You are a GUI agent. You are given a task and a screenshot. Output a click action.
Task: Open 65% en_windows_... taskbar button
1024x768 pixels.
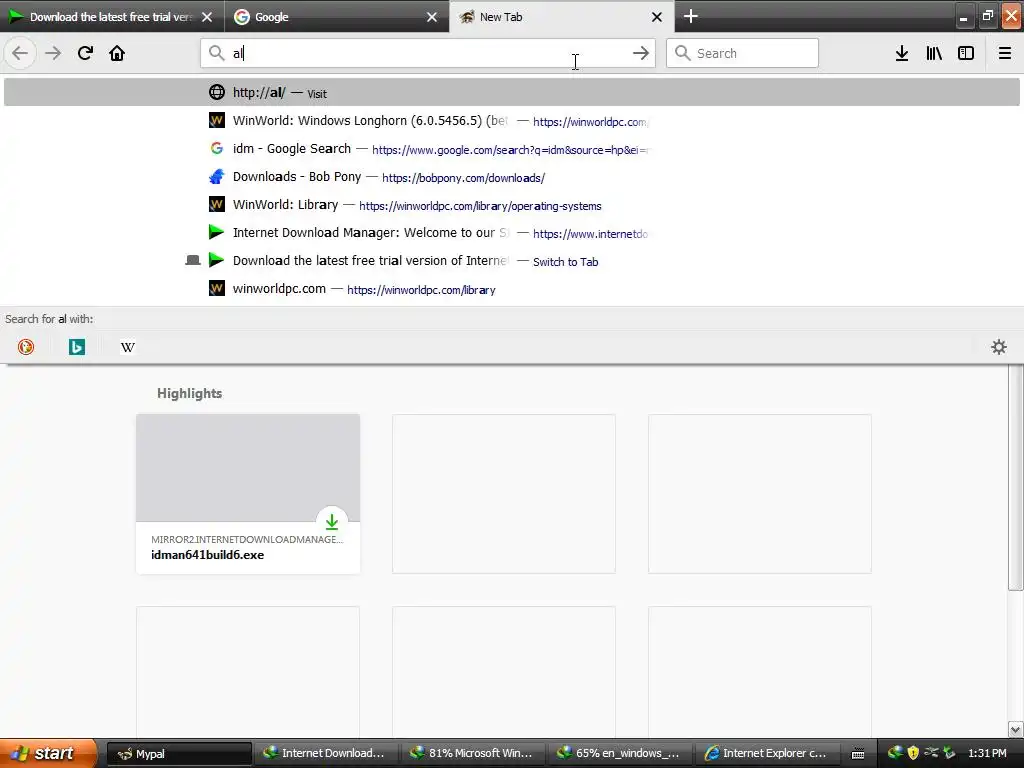coord(620,754)
